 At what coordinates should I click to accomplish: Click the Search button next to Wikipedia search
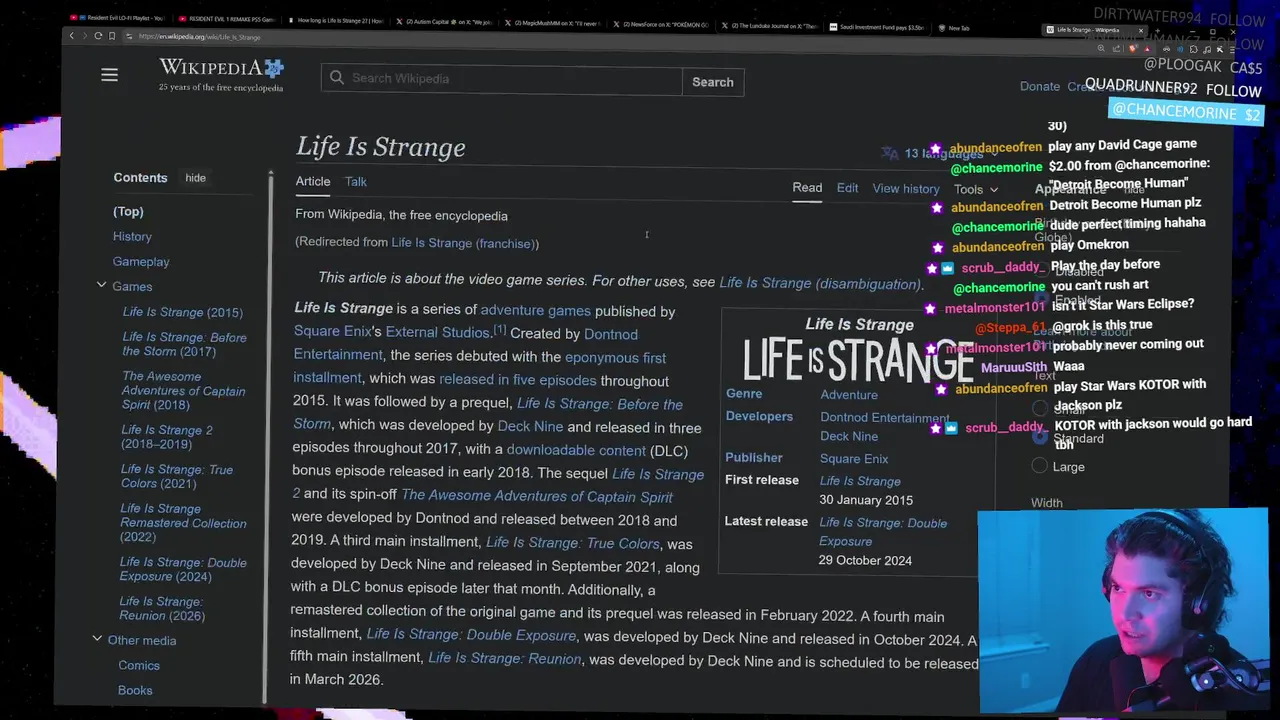click(712, 82)
